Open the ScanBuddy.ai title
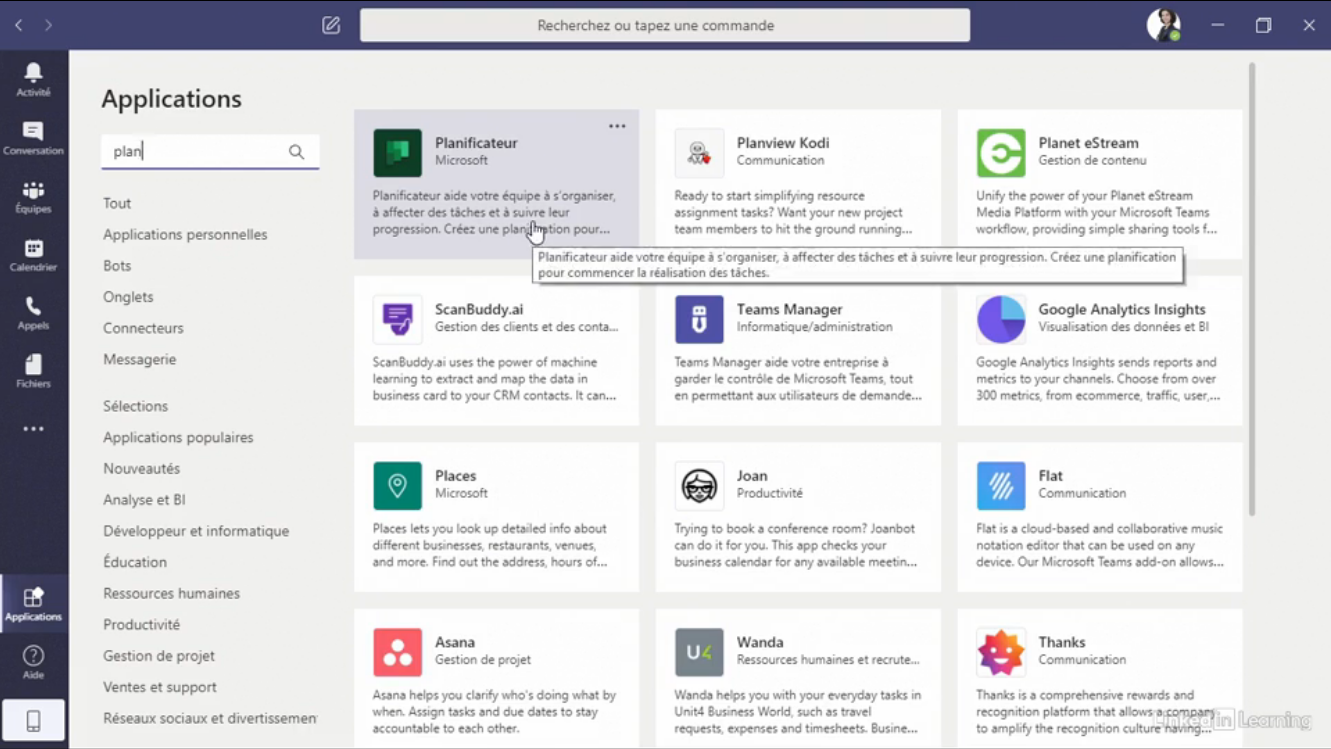1331x749 pixels. 479,309
